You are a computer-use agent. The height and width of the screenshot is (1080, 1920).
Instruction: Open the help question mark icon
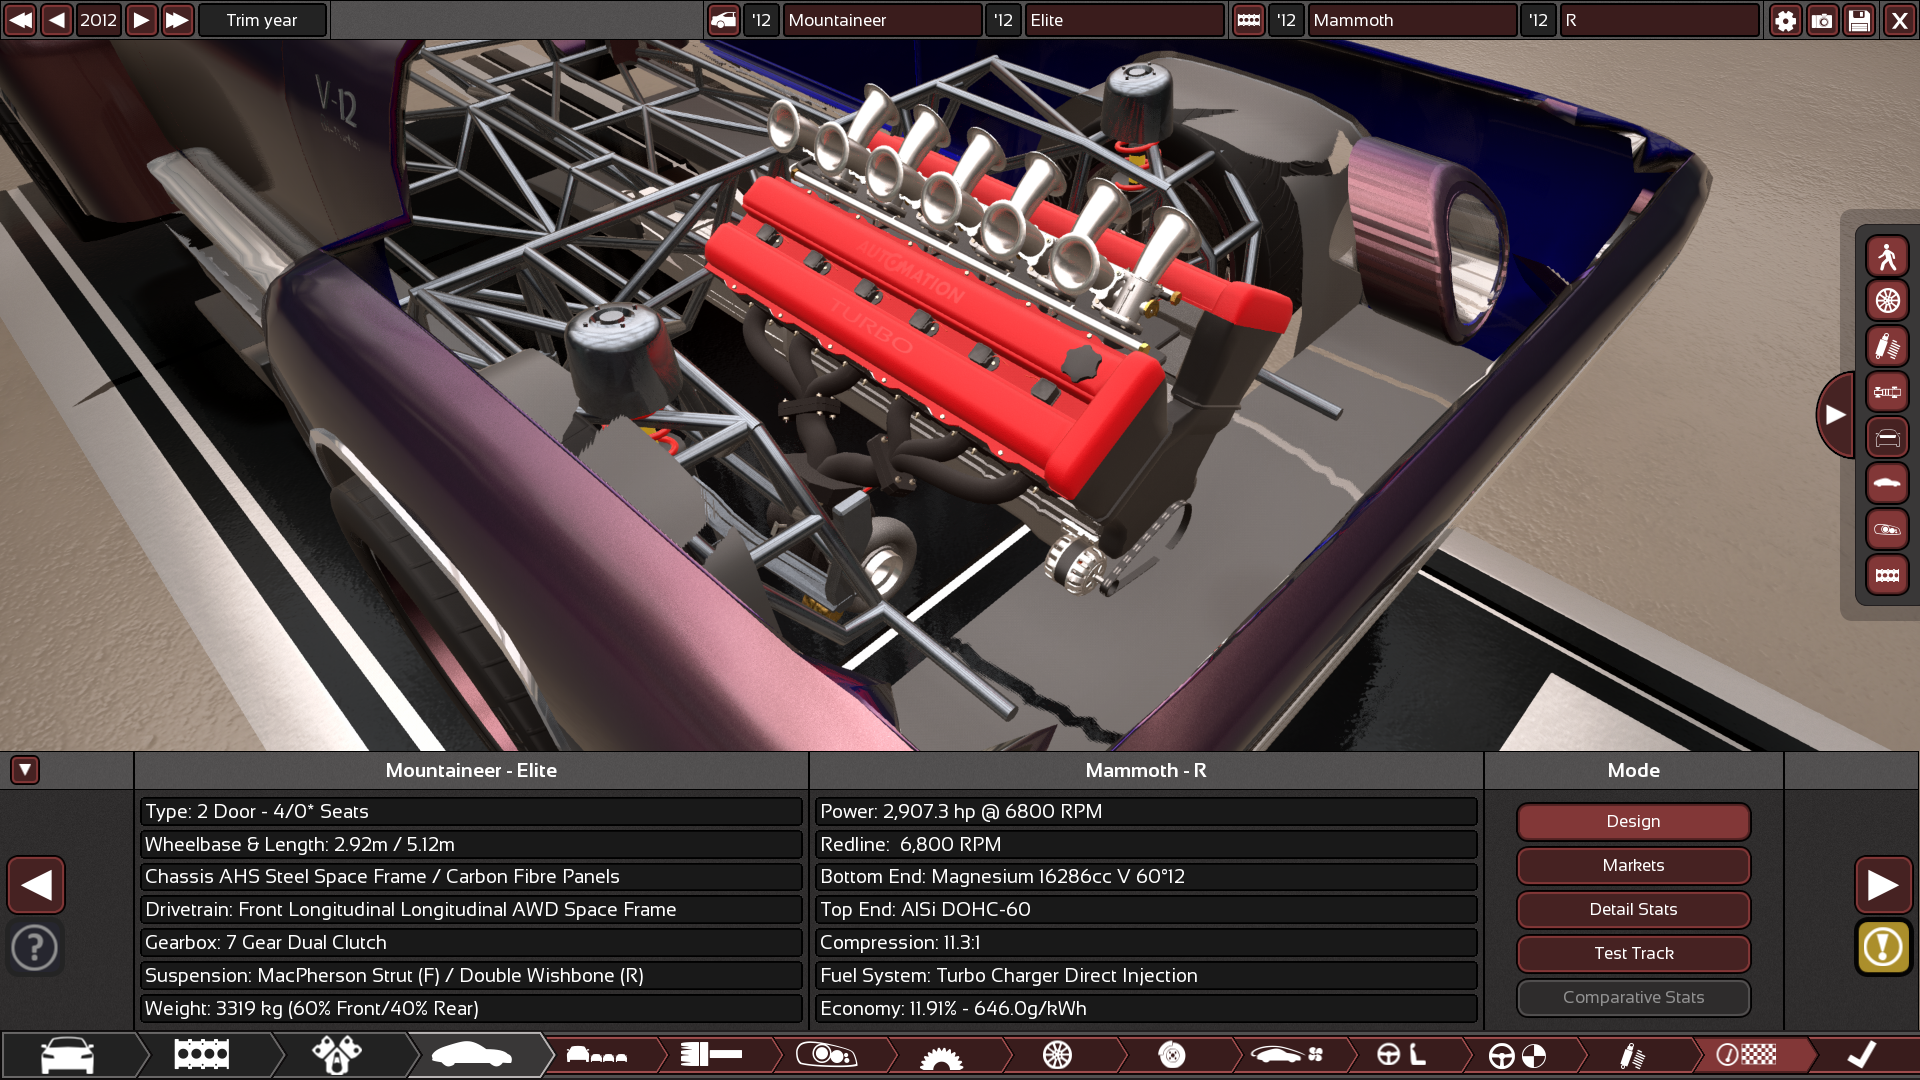pyautogui.click(x=35, y=947)
